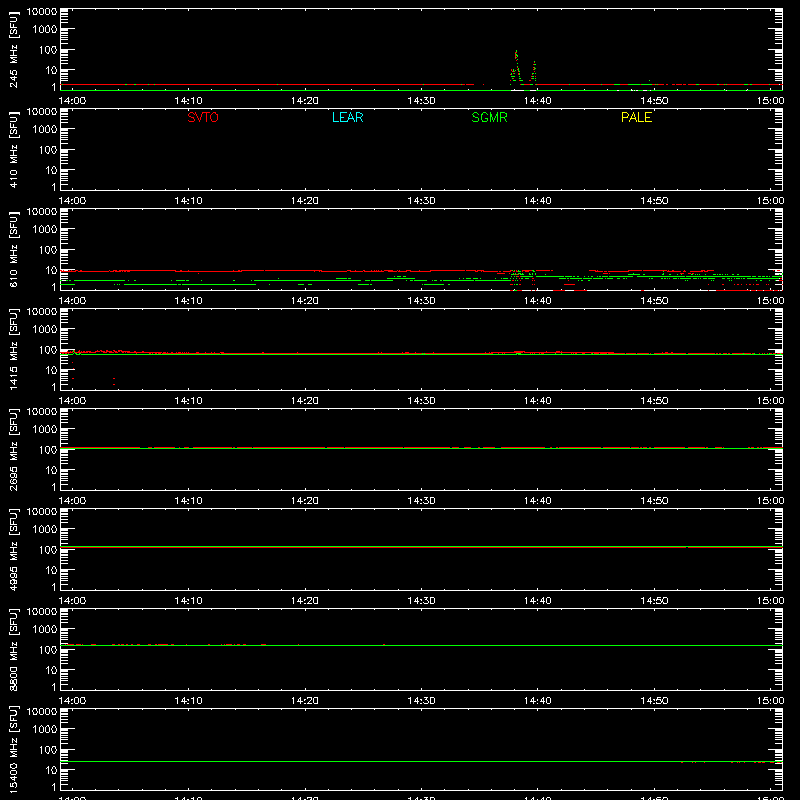
Task: Click the 100 y-axis value of 1415 MHz plot
Action: pos(48,350)
